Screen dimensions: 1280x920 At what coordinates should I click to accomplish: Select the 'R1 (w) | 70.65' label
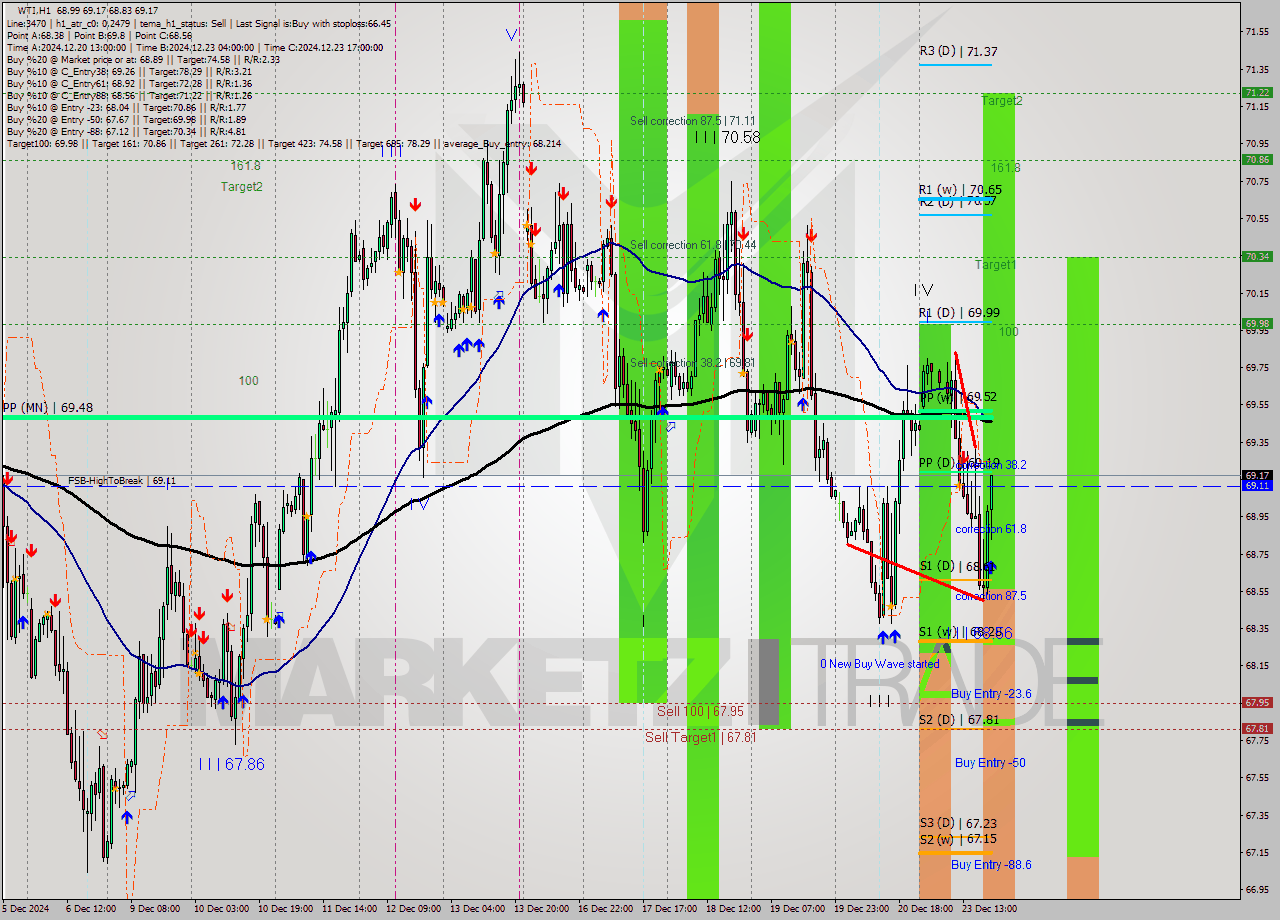point(960,190)
